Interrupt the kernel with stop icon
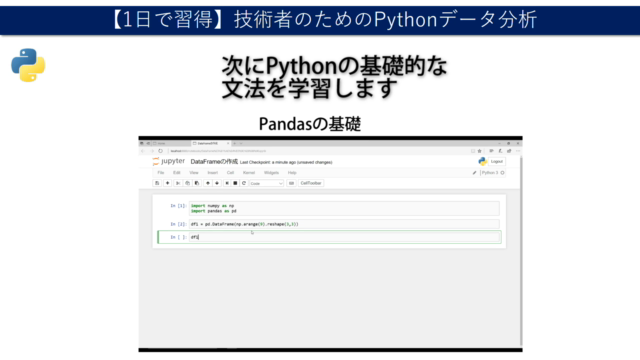This screenshot has width=640, height=360. point(235,183)
